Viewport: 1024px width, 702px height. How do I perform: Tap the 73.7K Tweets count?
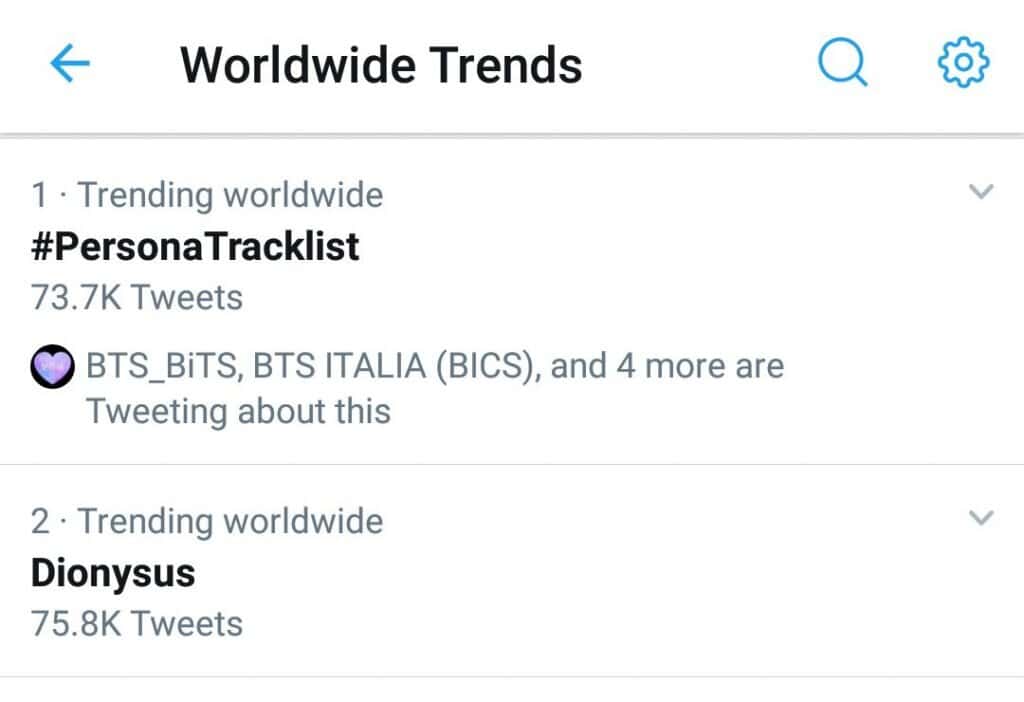(137, 297)
